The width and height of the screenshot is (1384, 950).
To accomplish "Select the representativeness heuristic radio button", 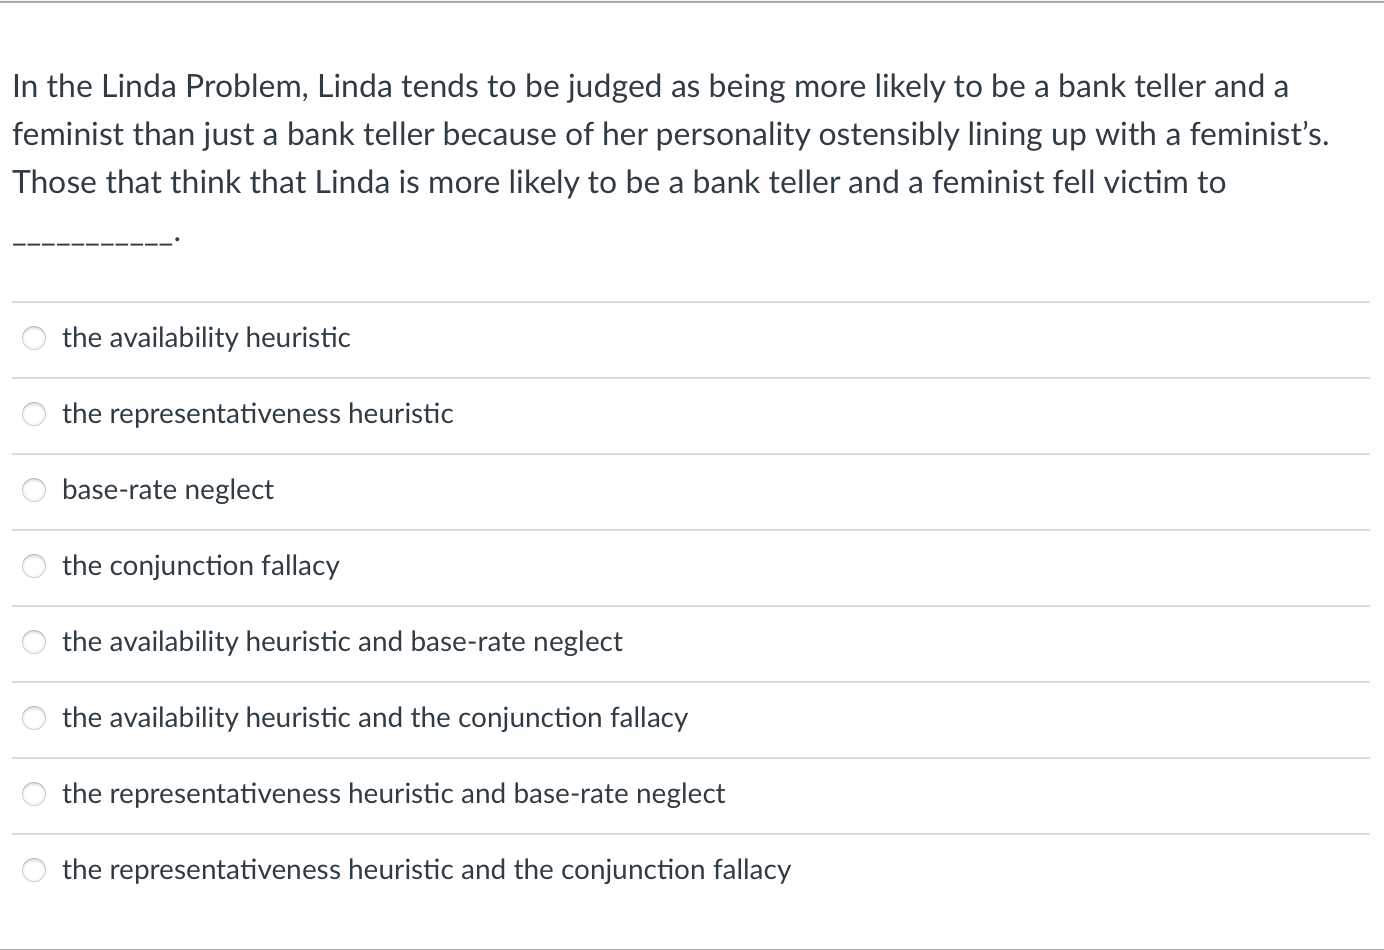I will (x=33, y=413).
